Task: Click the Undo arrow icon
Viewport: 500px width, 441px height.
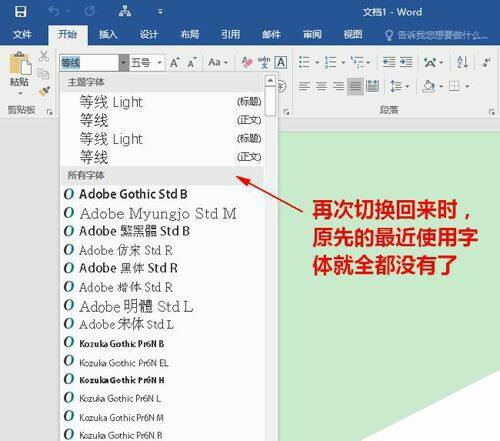Action: pyautogui.click(x=54, y=12)
